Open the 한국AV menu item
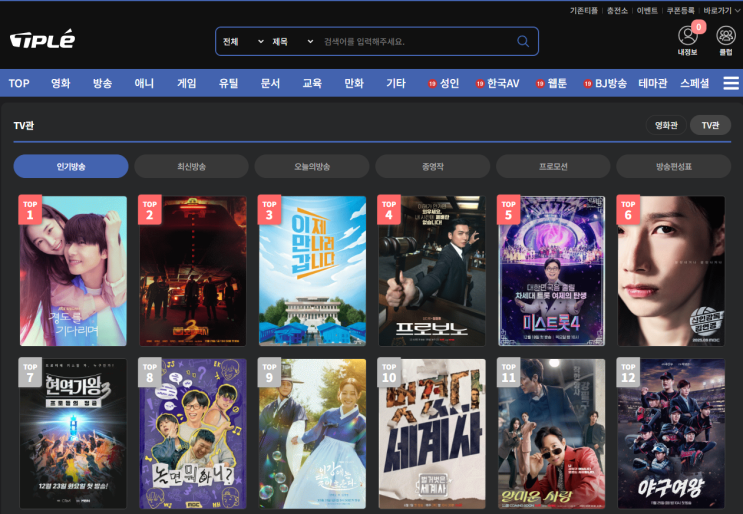This screenshot has height=514, width=743. click(498, 83)
